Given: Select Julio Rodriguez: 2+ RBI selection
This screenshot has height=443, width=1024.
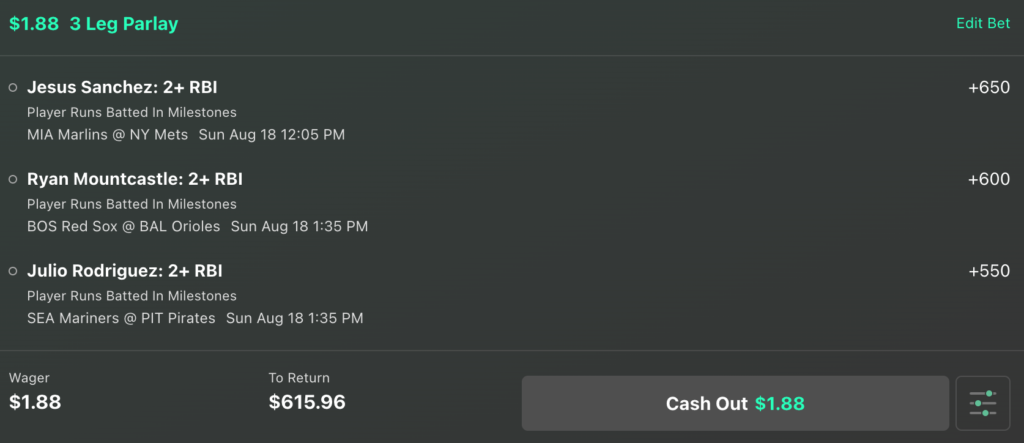Looking at the screenshot, I should tap(125, 271).
